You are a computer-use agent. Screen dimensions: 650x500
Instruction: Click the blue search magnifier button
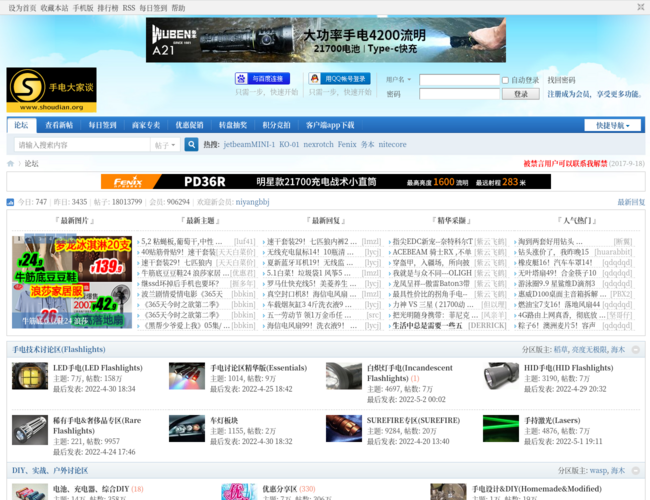click(x=191, y=145)
